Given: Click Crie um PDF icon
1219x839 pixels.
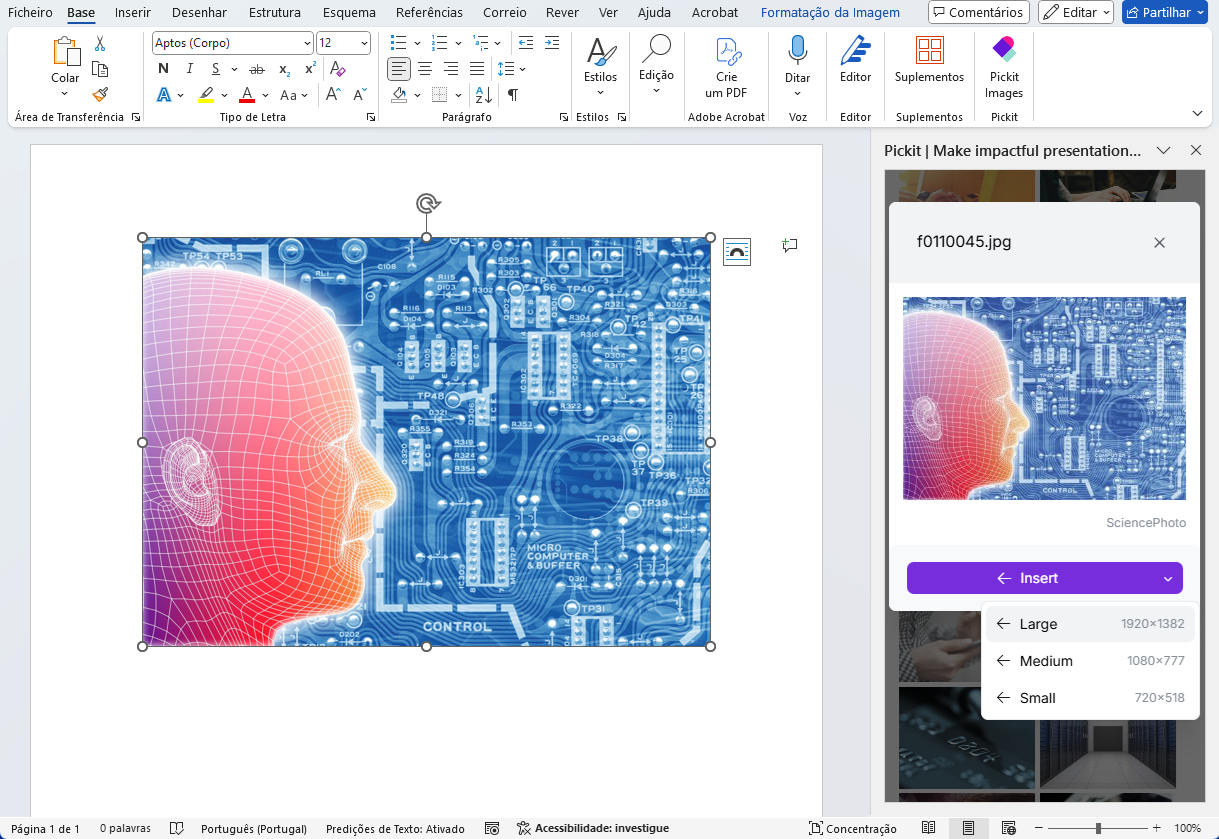Looking at the screenshot, I should pyautogui.click(x=726, y=67).
